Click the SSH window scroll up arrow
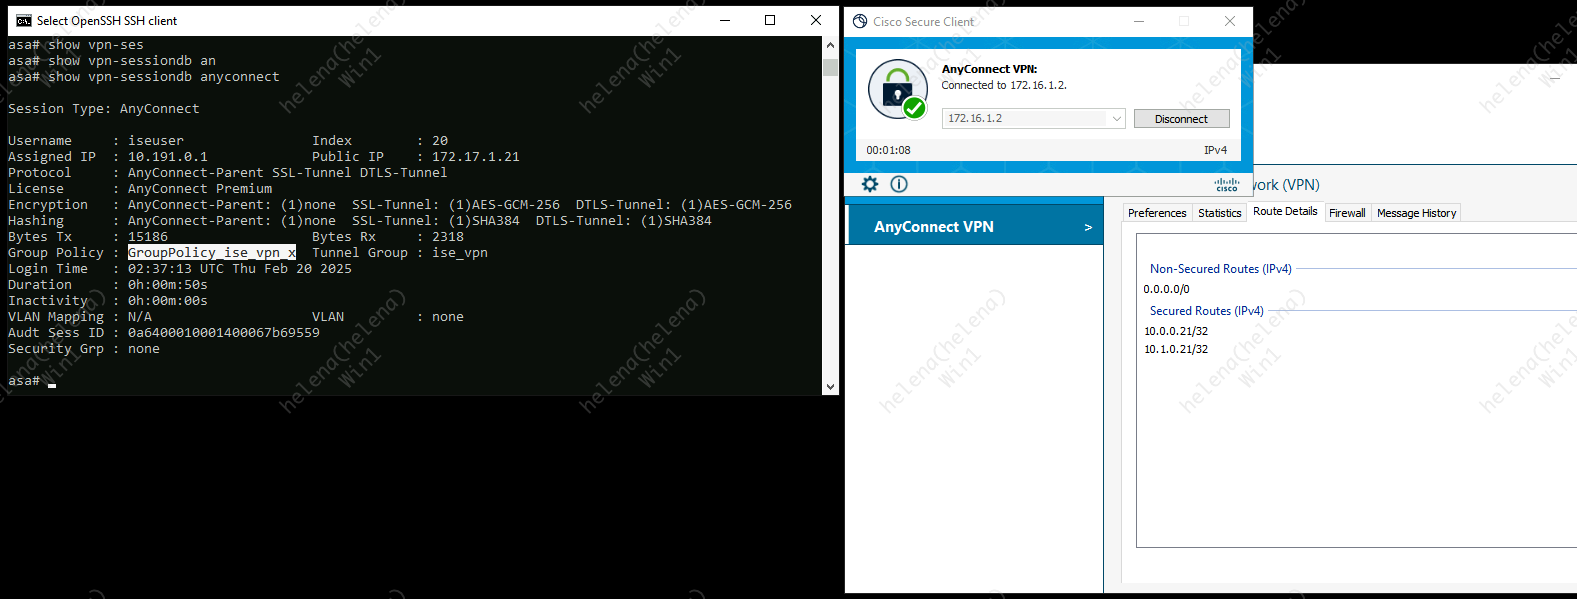 point(830,45)
